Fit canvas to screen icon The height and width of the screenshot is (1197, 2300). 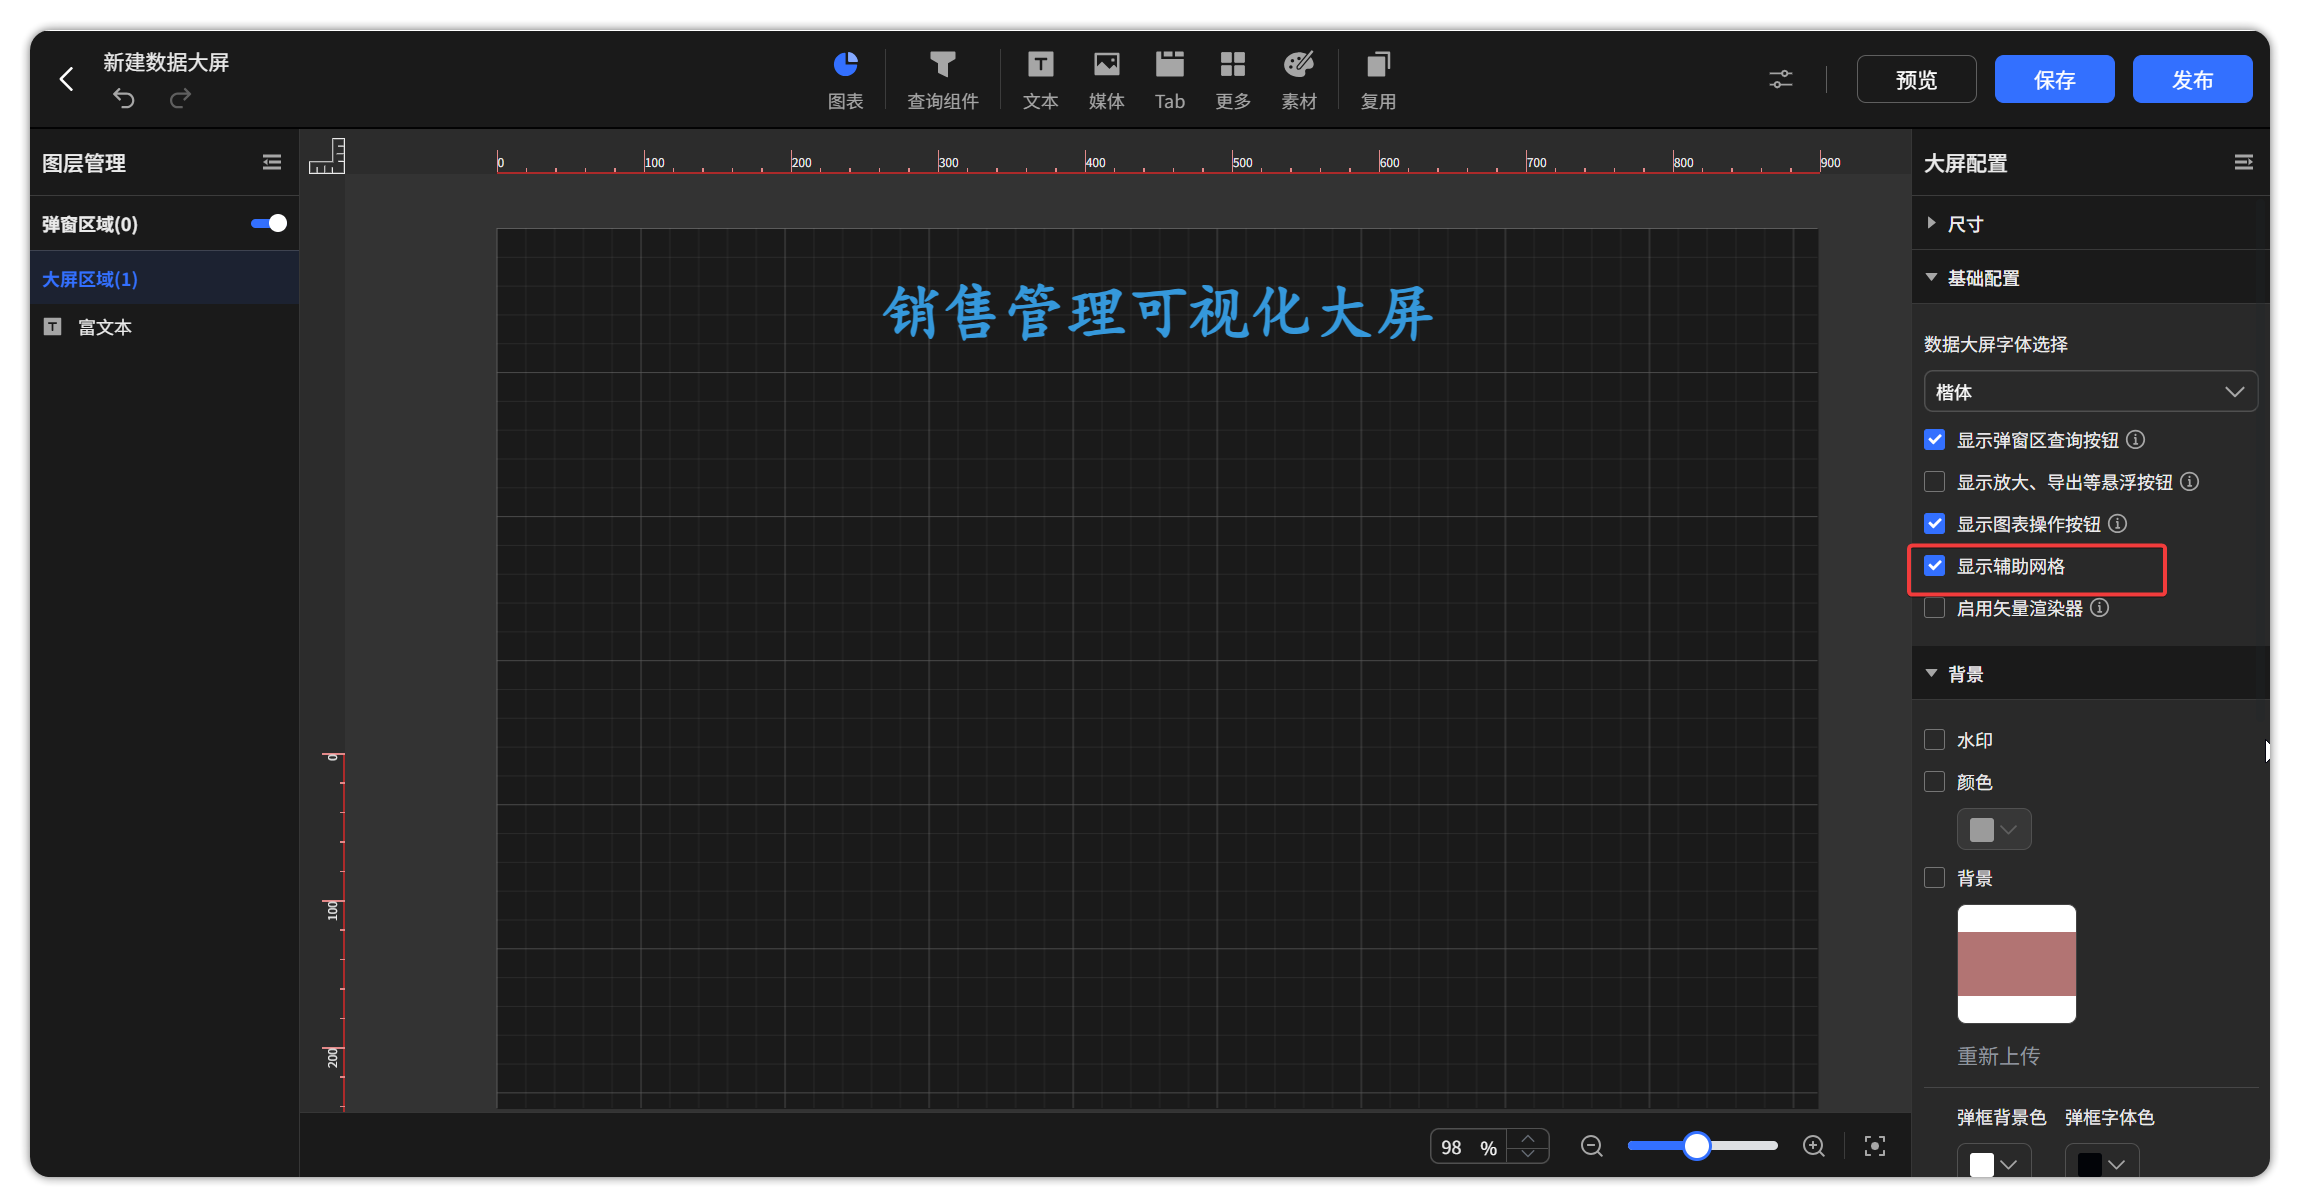click(1875, 1146)
